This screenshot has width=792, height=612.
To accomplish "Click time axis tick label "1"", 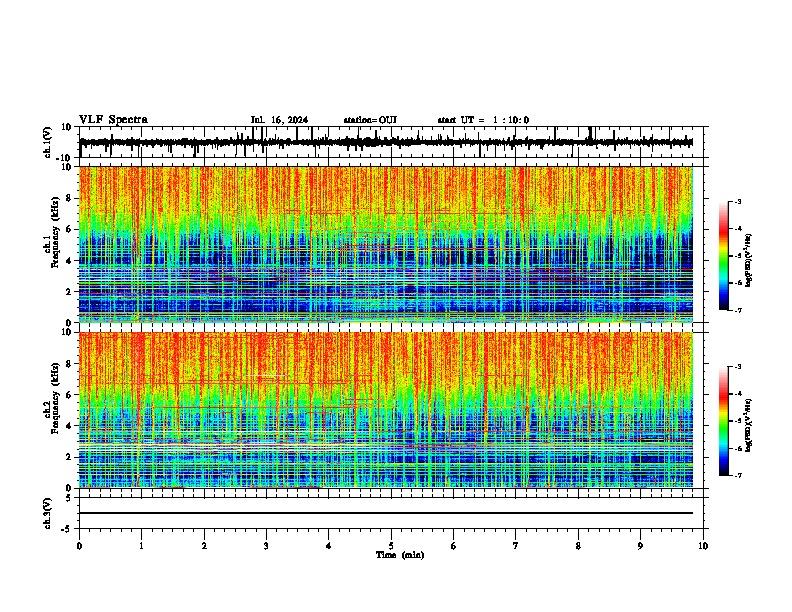I will pos(141,546).
